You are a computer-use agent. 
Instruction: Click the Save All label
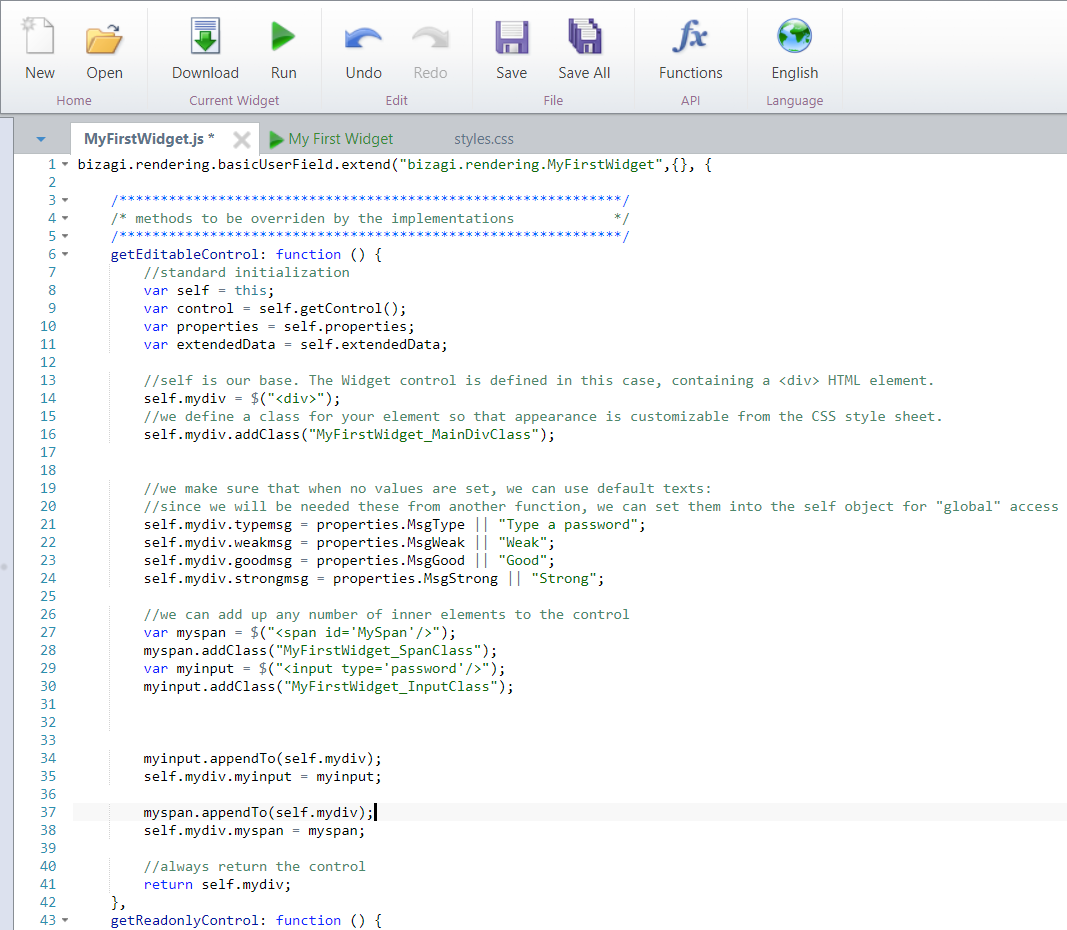point(584,73)
